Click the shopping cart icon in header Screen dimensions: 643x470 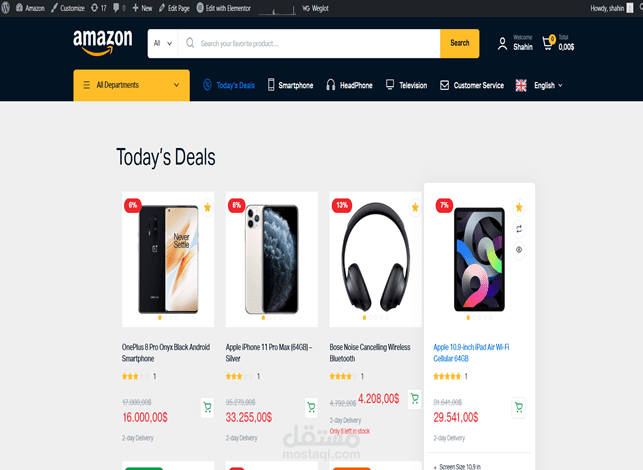(548, 43)
